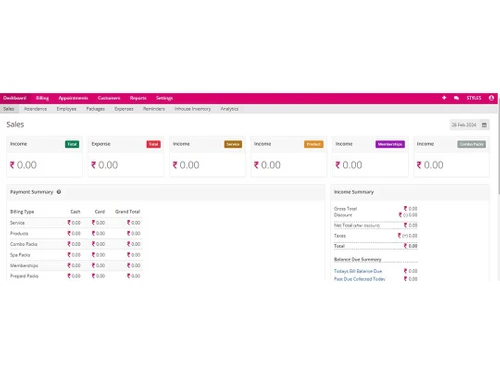This screenshot has width=500, height=375.
Task: Open the Billing menu
Action: (x=42, y=98)
